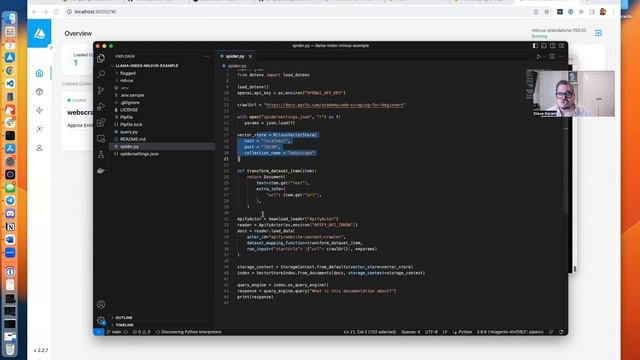Open the LICENSE file

[x=129, y=110]
